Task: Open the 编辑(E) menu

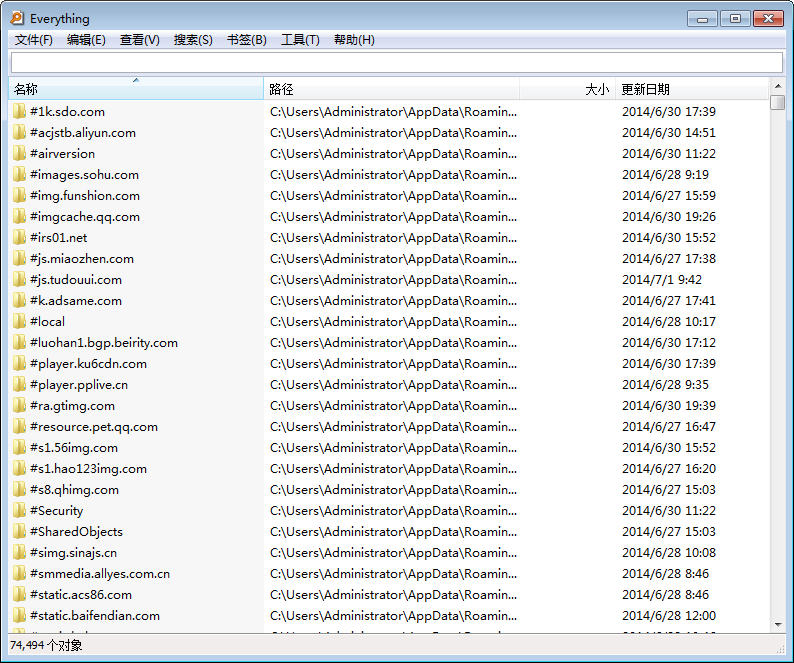Action: pos(86,40)
